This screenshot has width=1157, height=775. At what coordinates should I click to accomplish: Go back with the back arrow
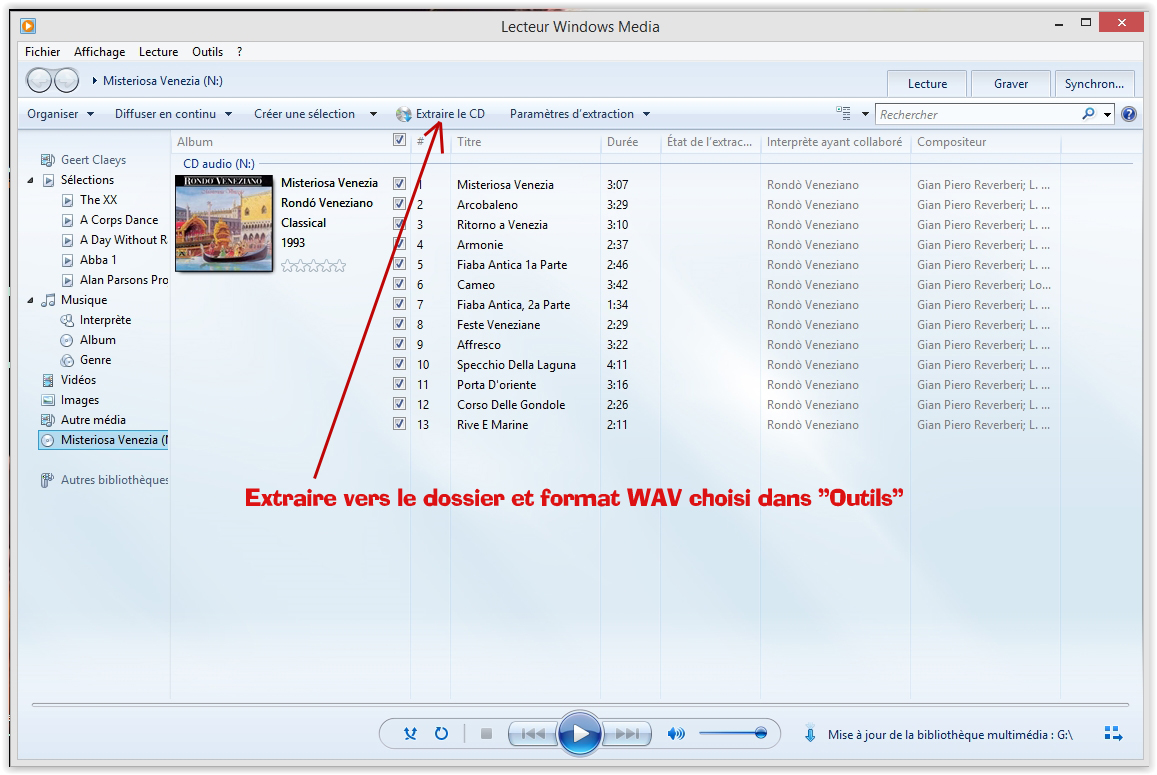(x=39, y=80)
